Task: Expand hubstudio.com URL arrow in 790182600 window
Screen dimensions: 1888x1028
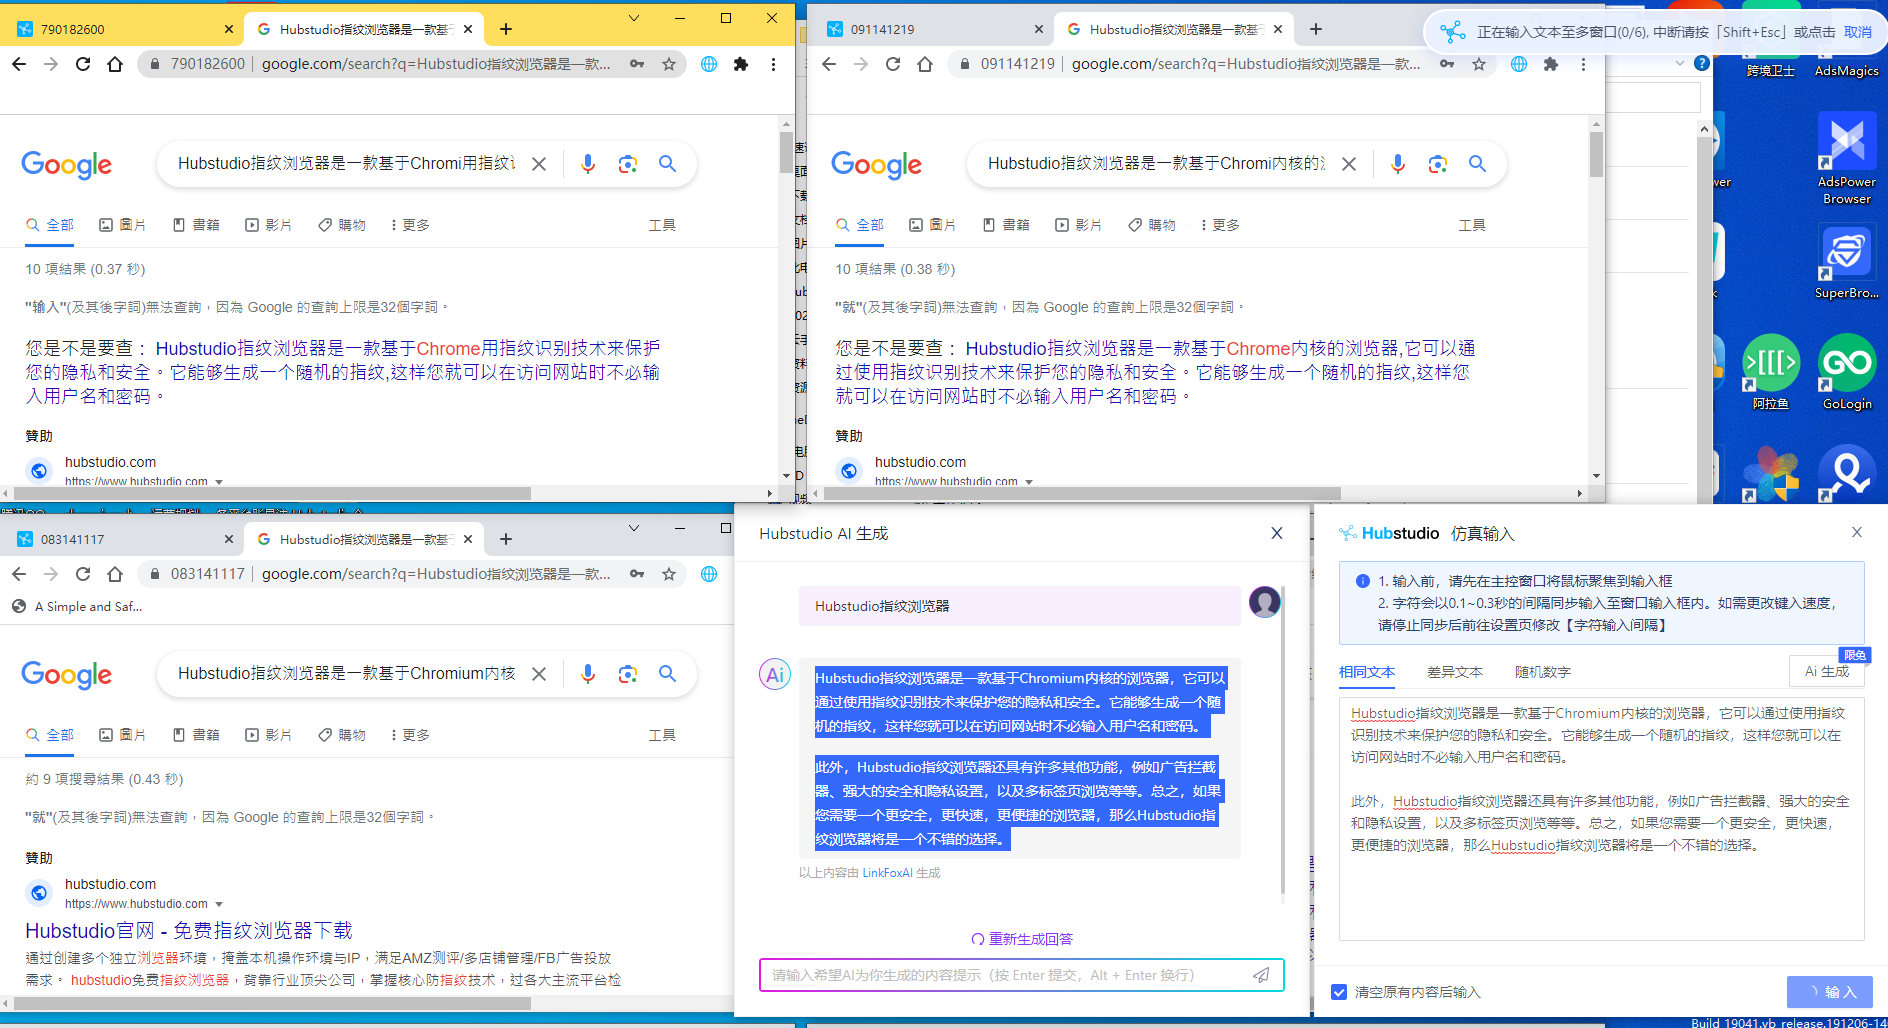Action: [x=219, y=482]
